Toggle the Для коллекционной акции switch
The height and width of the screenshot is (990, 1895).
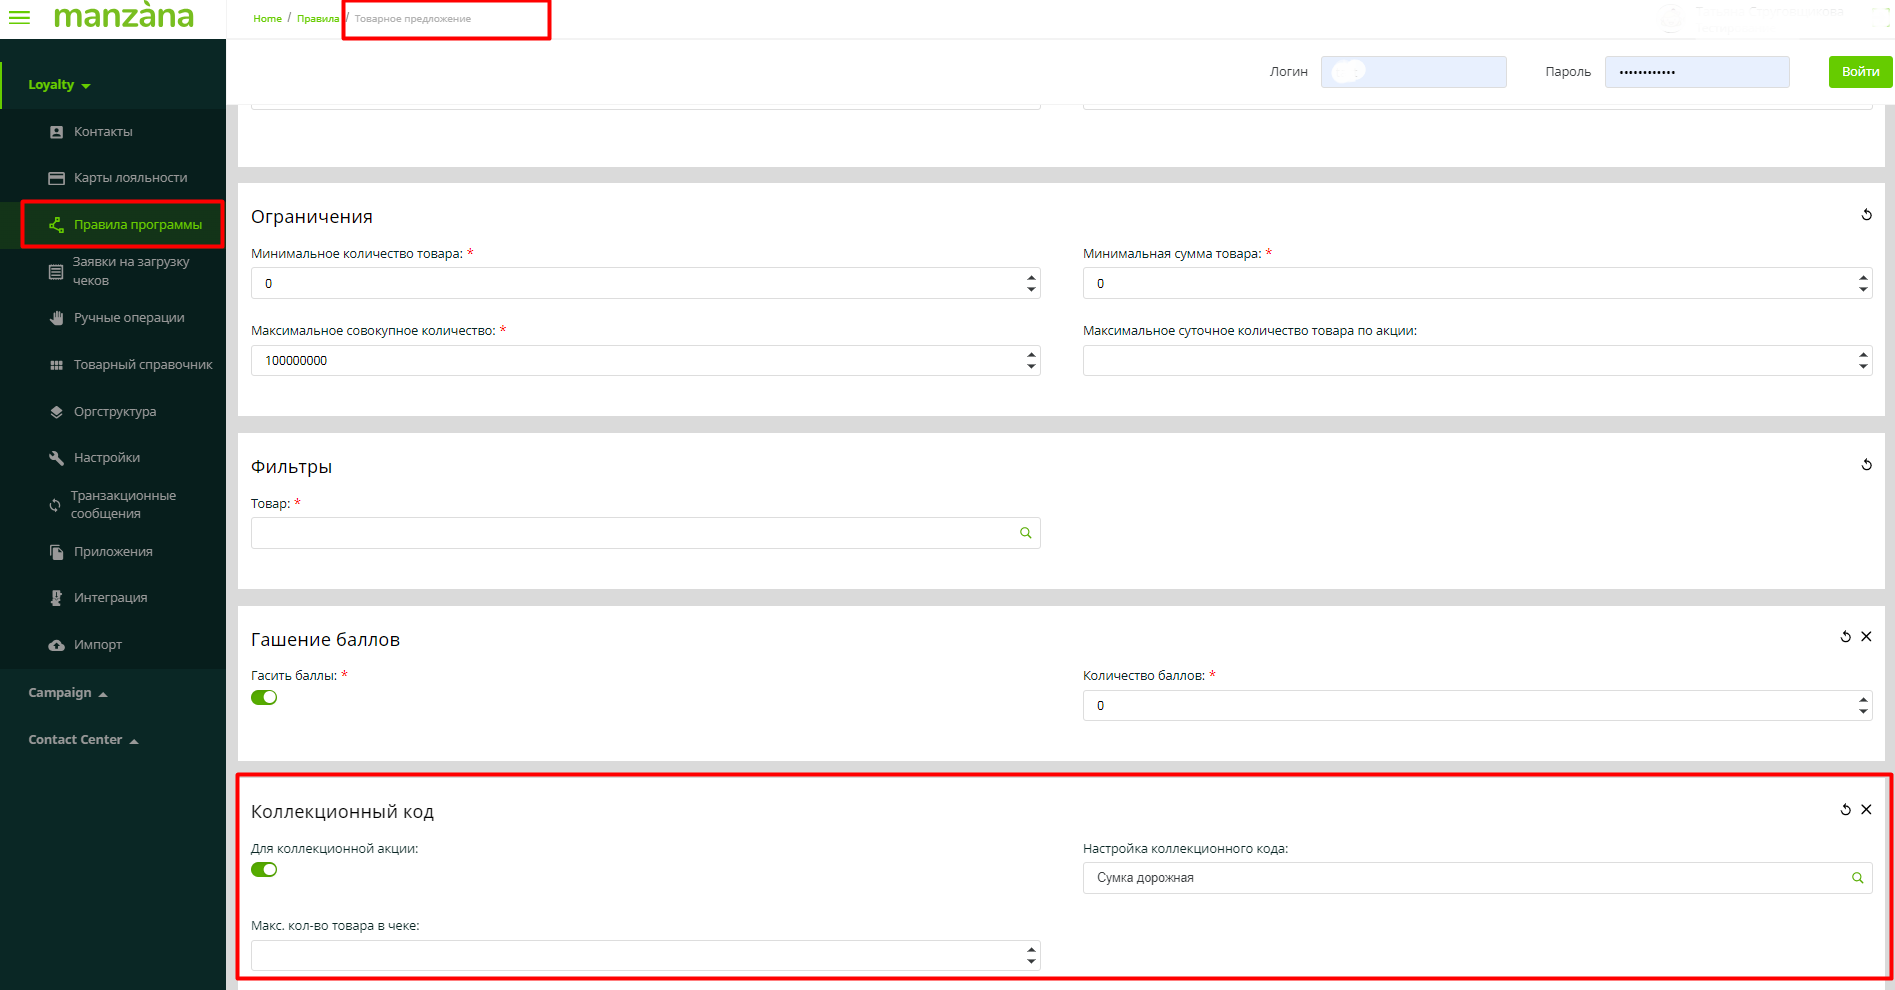(264, 870)
